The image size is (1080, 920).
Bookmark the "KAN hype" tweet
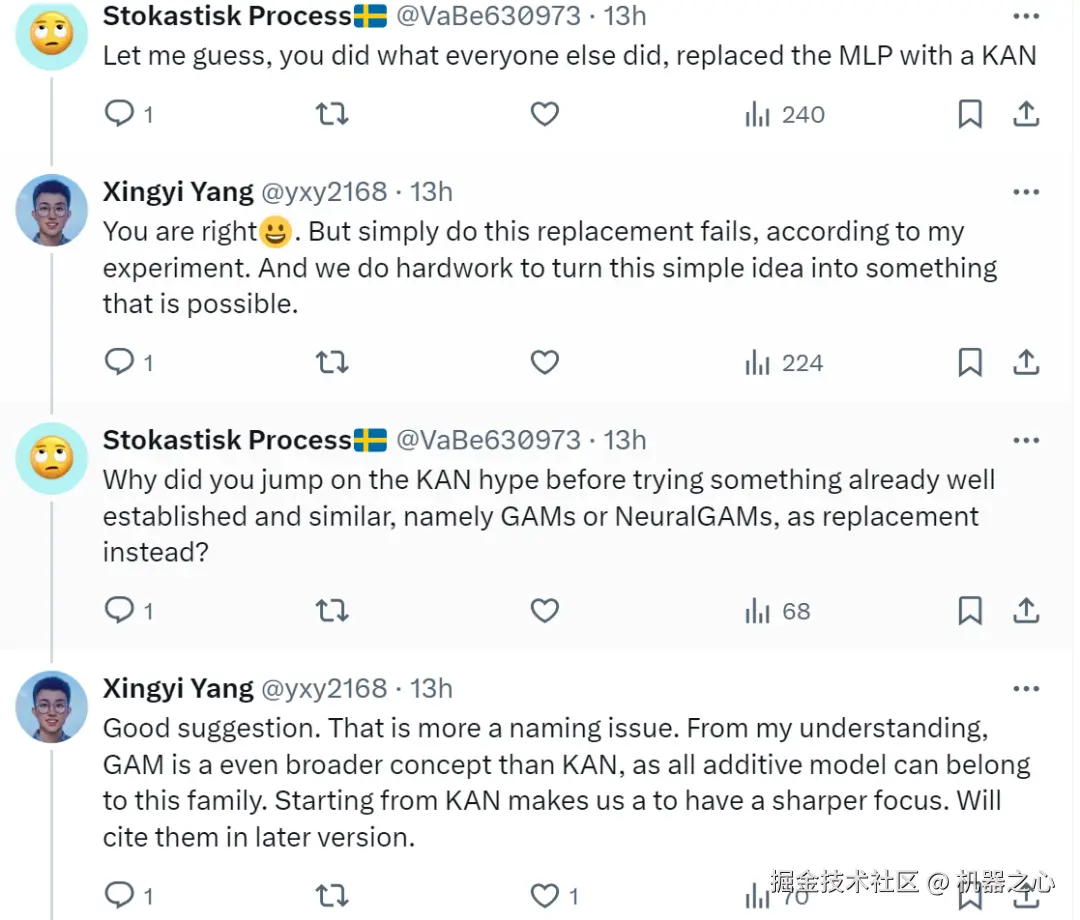(x=970, y=611)
